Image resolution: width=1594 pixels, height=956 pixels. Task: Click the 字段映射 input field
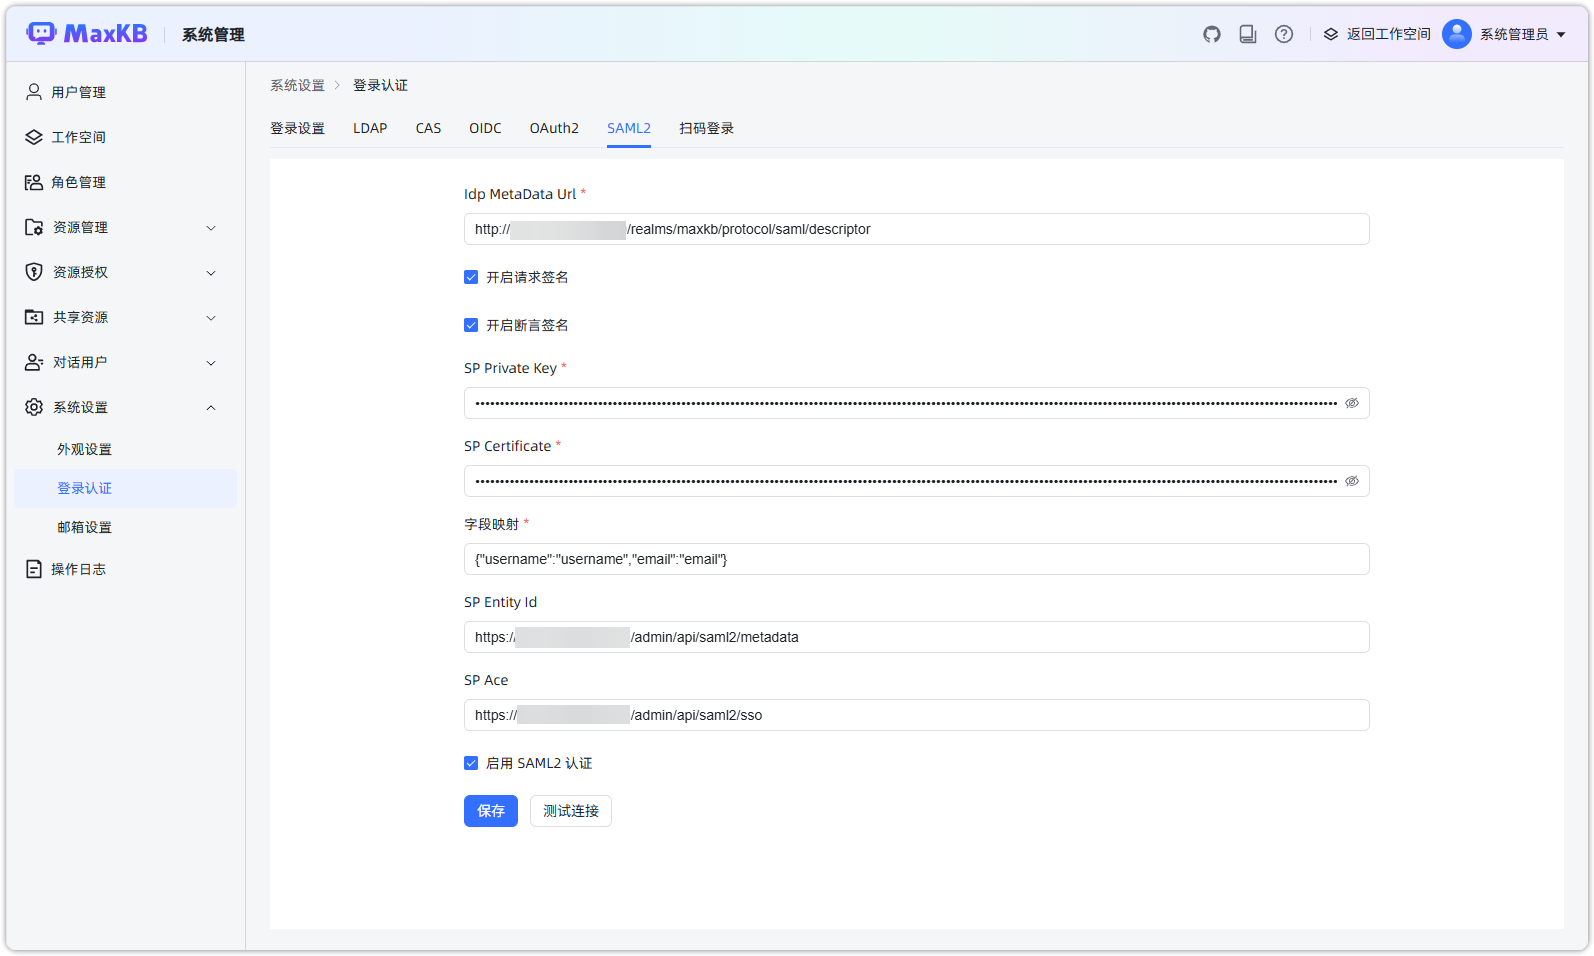coord(915,559)
